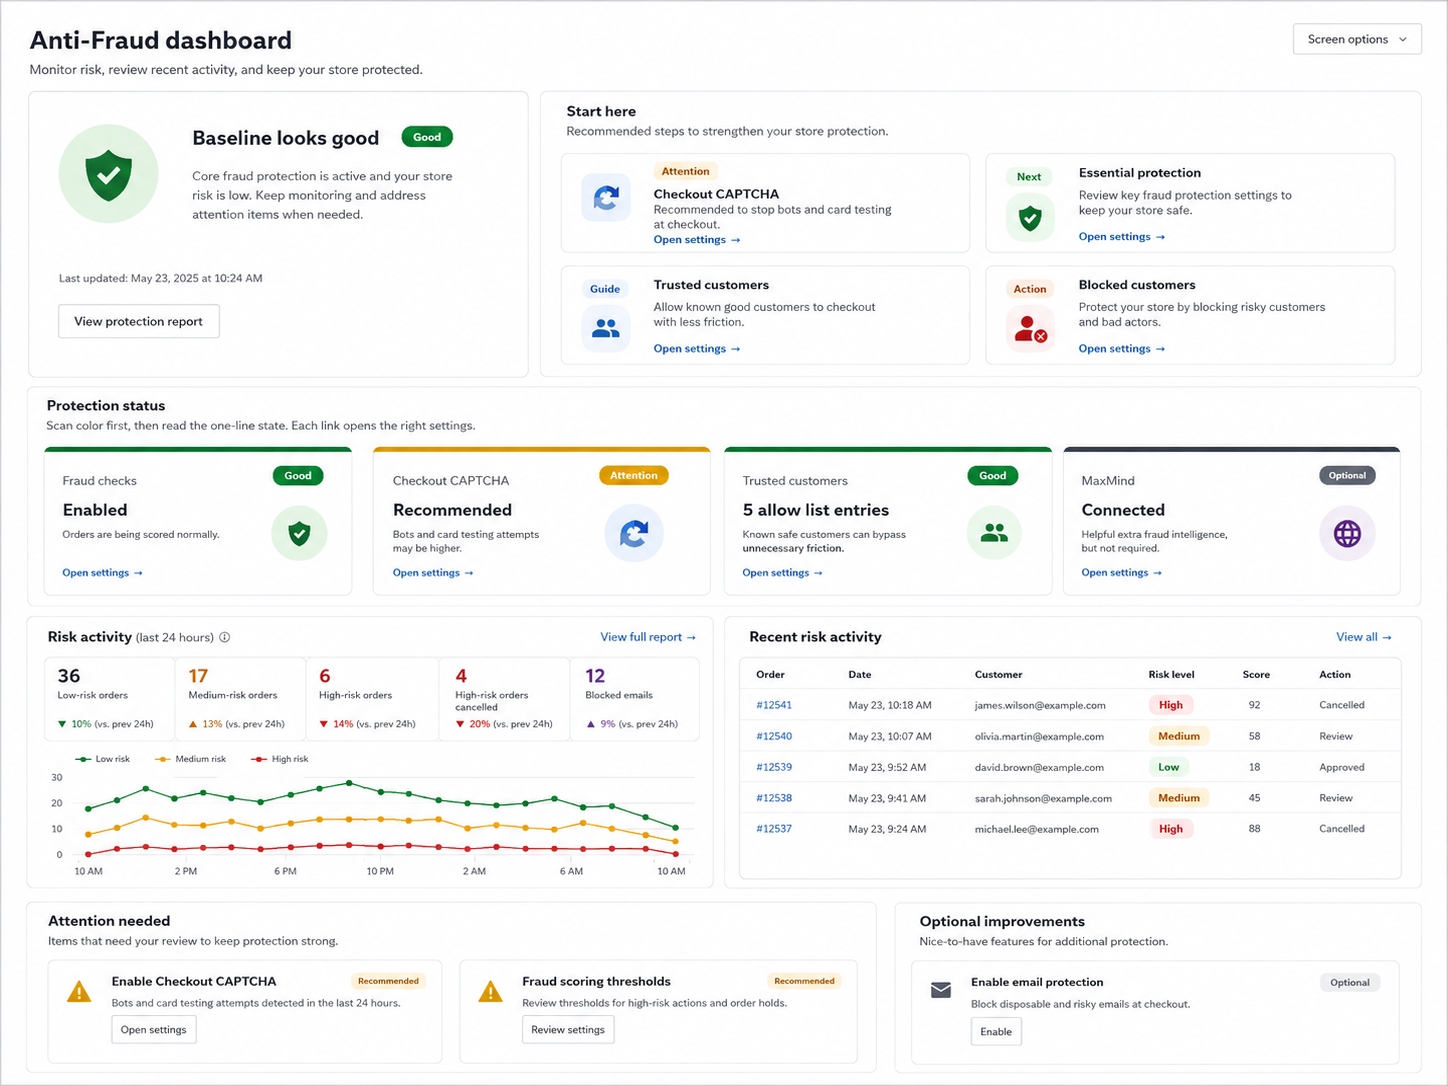Click the warning triangle beside Fraud scoring thresholds
The image size is (1448, 1086).
490,991
